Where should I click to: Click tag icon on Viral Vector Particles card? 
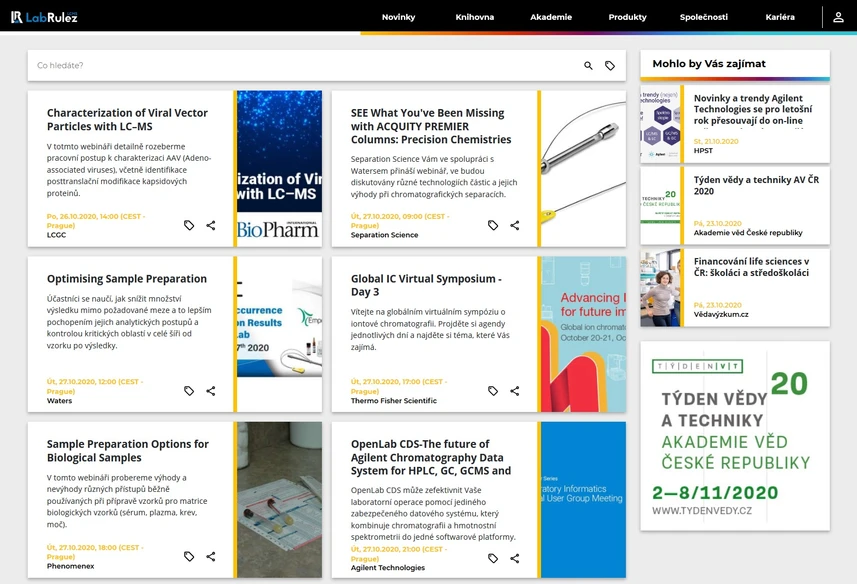click(x=189, y=225)
